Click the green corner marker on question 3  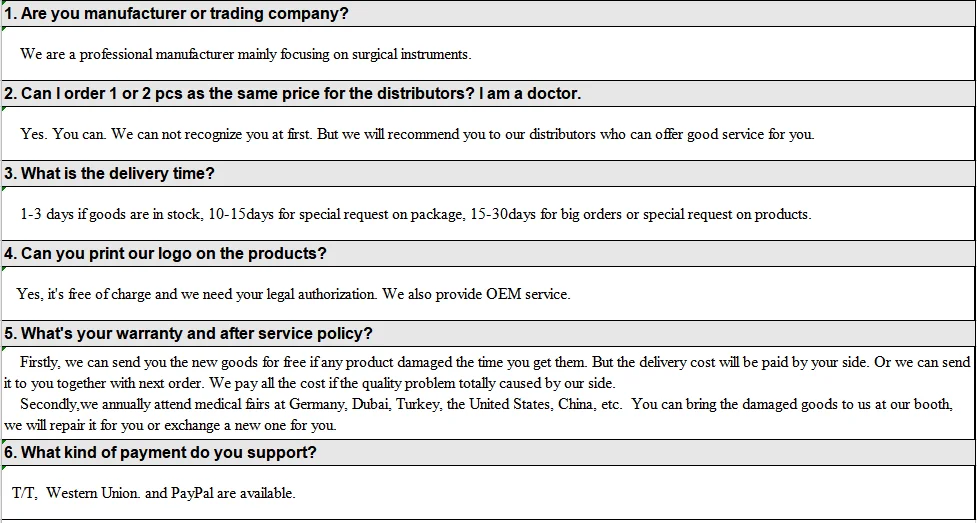point(4,164)
